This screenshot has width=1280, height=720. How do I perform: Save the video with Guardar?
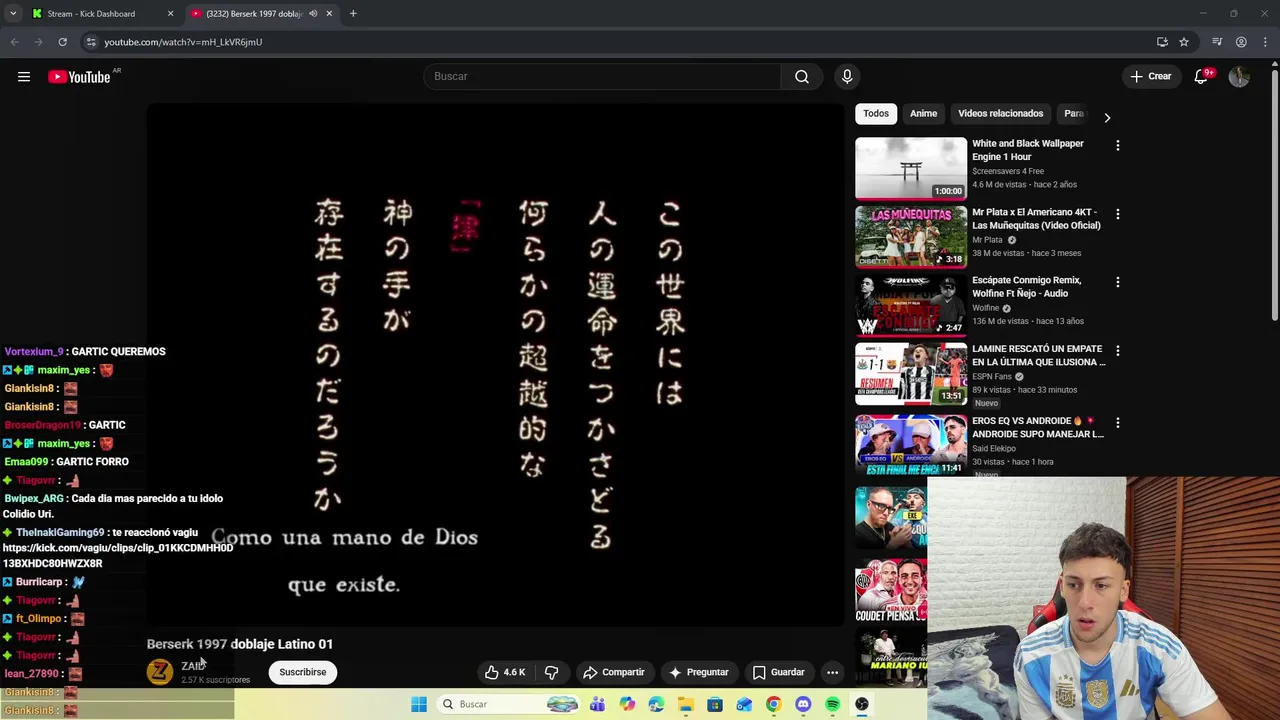pyautogui.click(x=778, y=672)
